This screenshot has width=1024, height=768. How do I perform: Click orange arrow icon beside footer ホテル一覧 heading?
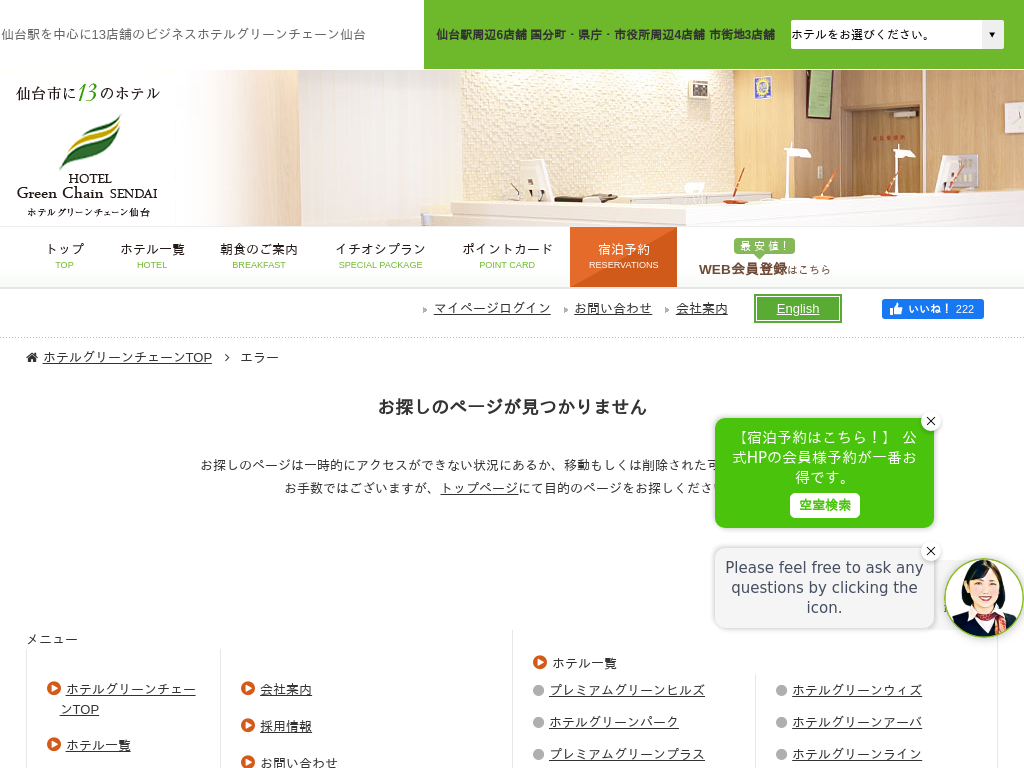click(539, 662)
